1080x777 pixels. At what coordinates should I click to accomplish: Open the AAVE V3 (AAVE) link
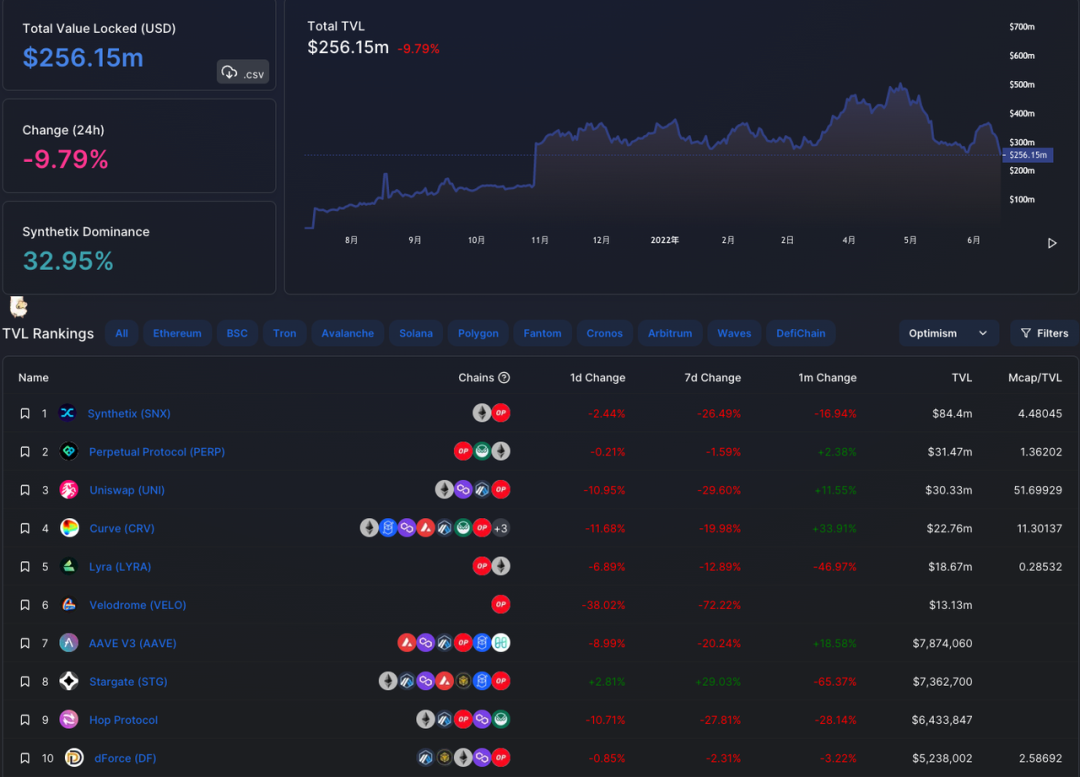point(132,643)
